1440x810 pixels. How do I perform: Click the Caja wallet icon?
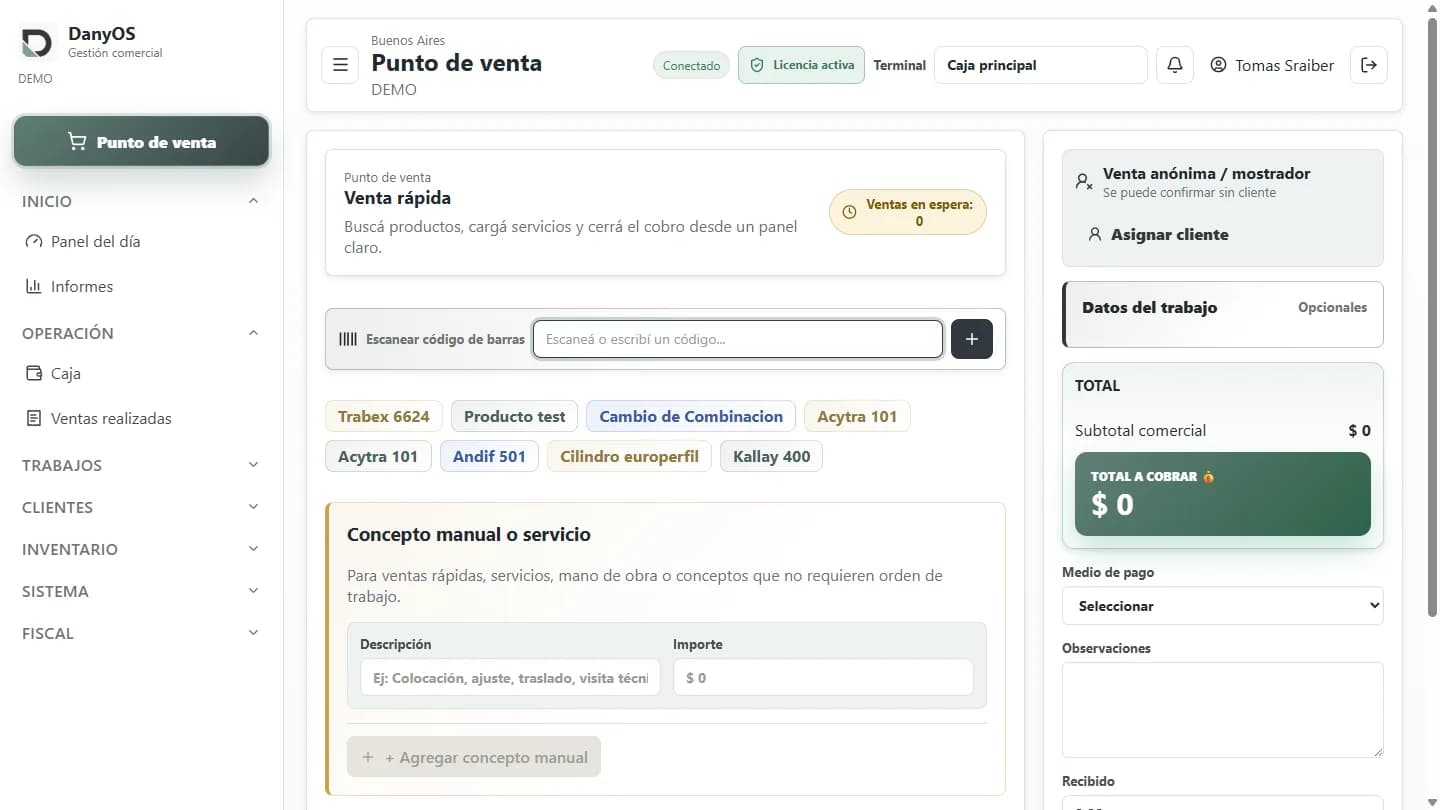pos(34,373)
